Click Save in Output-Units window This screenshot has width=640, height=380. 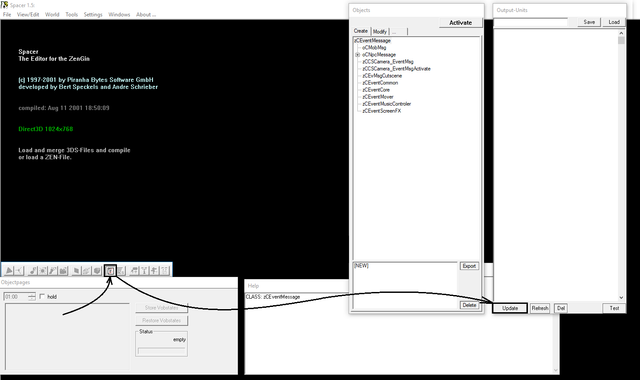(589, 22)
